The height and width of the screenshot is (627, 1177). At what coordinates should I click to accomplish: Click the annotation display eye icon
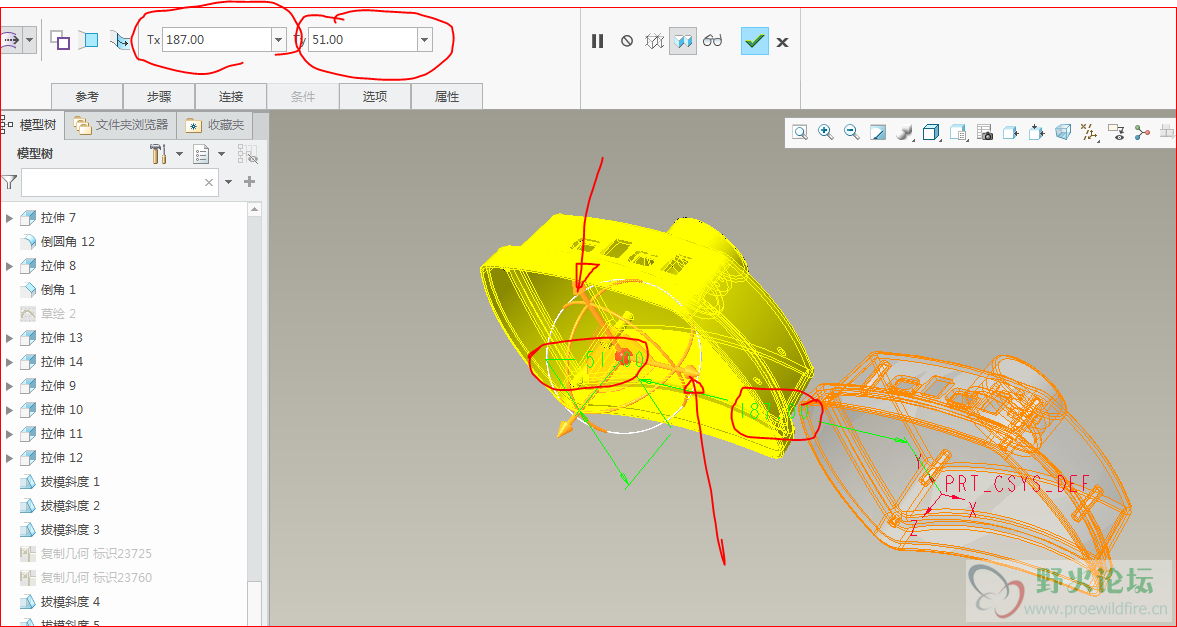[x=1116, y=133]
